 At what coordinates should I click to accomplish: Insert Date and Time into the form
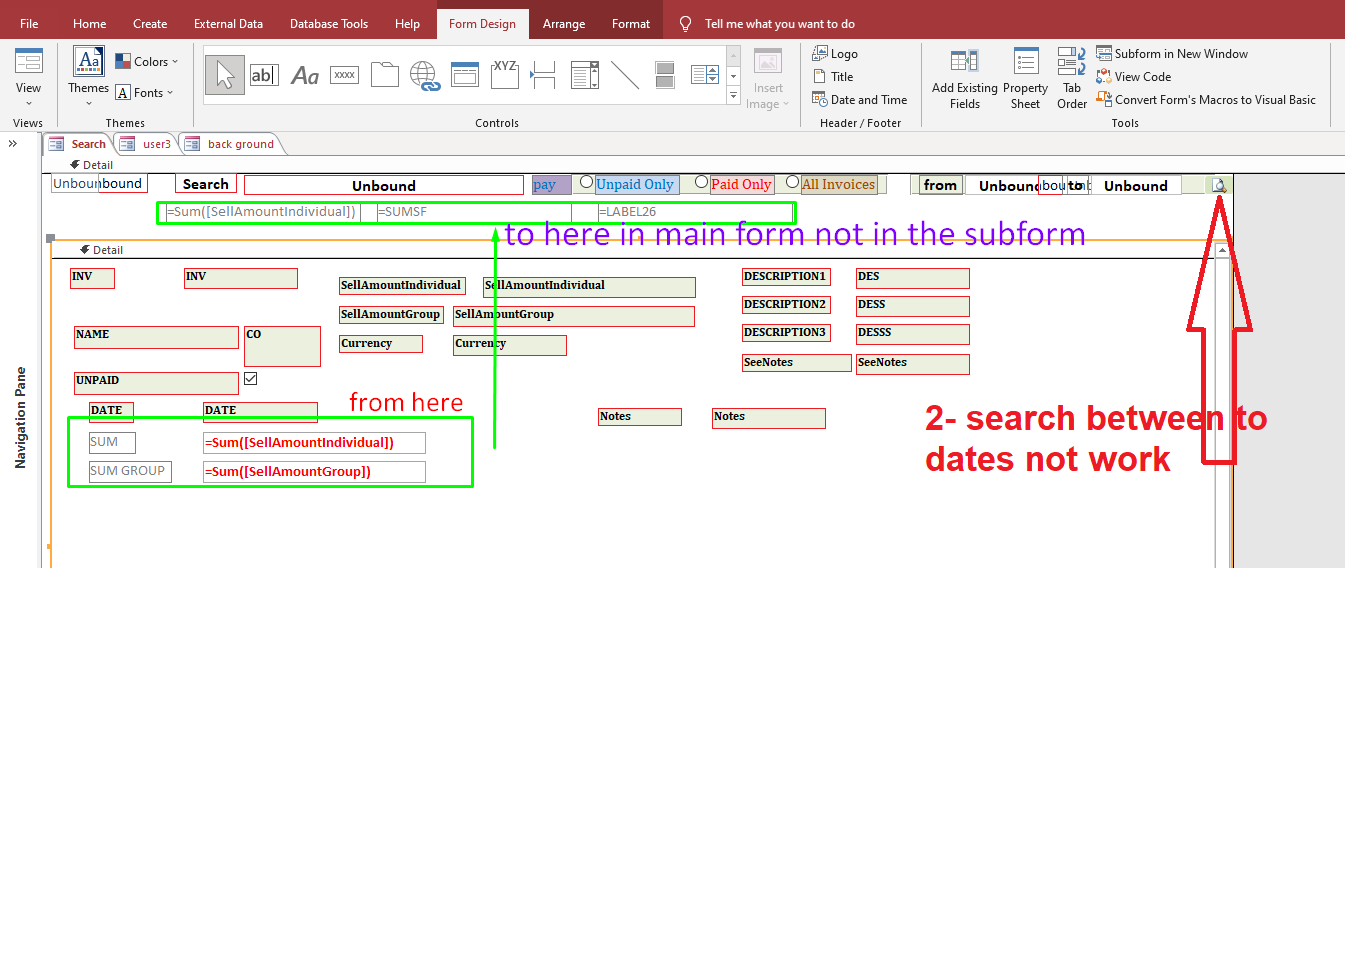(x=859, y=99)
